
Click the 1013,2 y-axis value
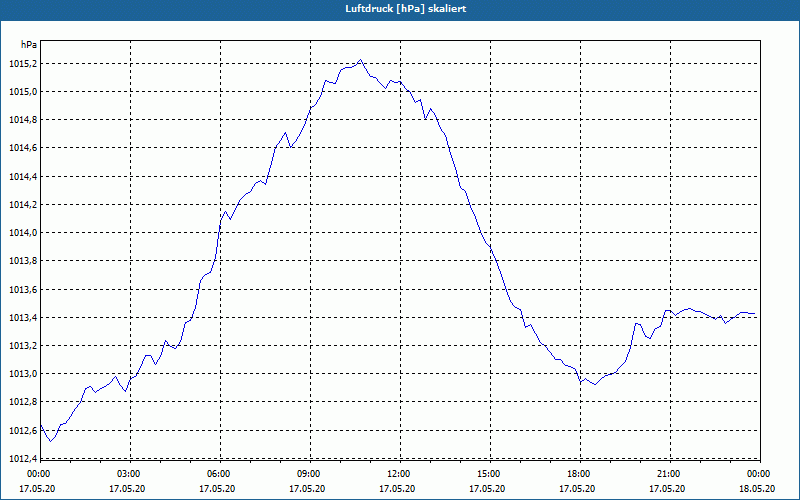(22, 345)
